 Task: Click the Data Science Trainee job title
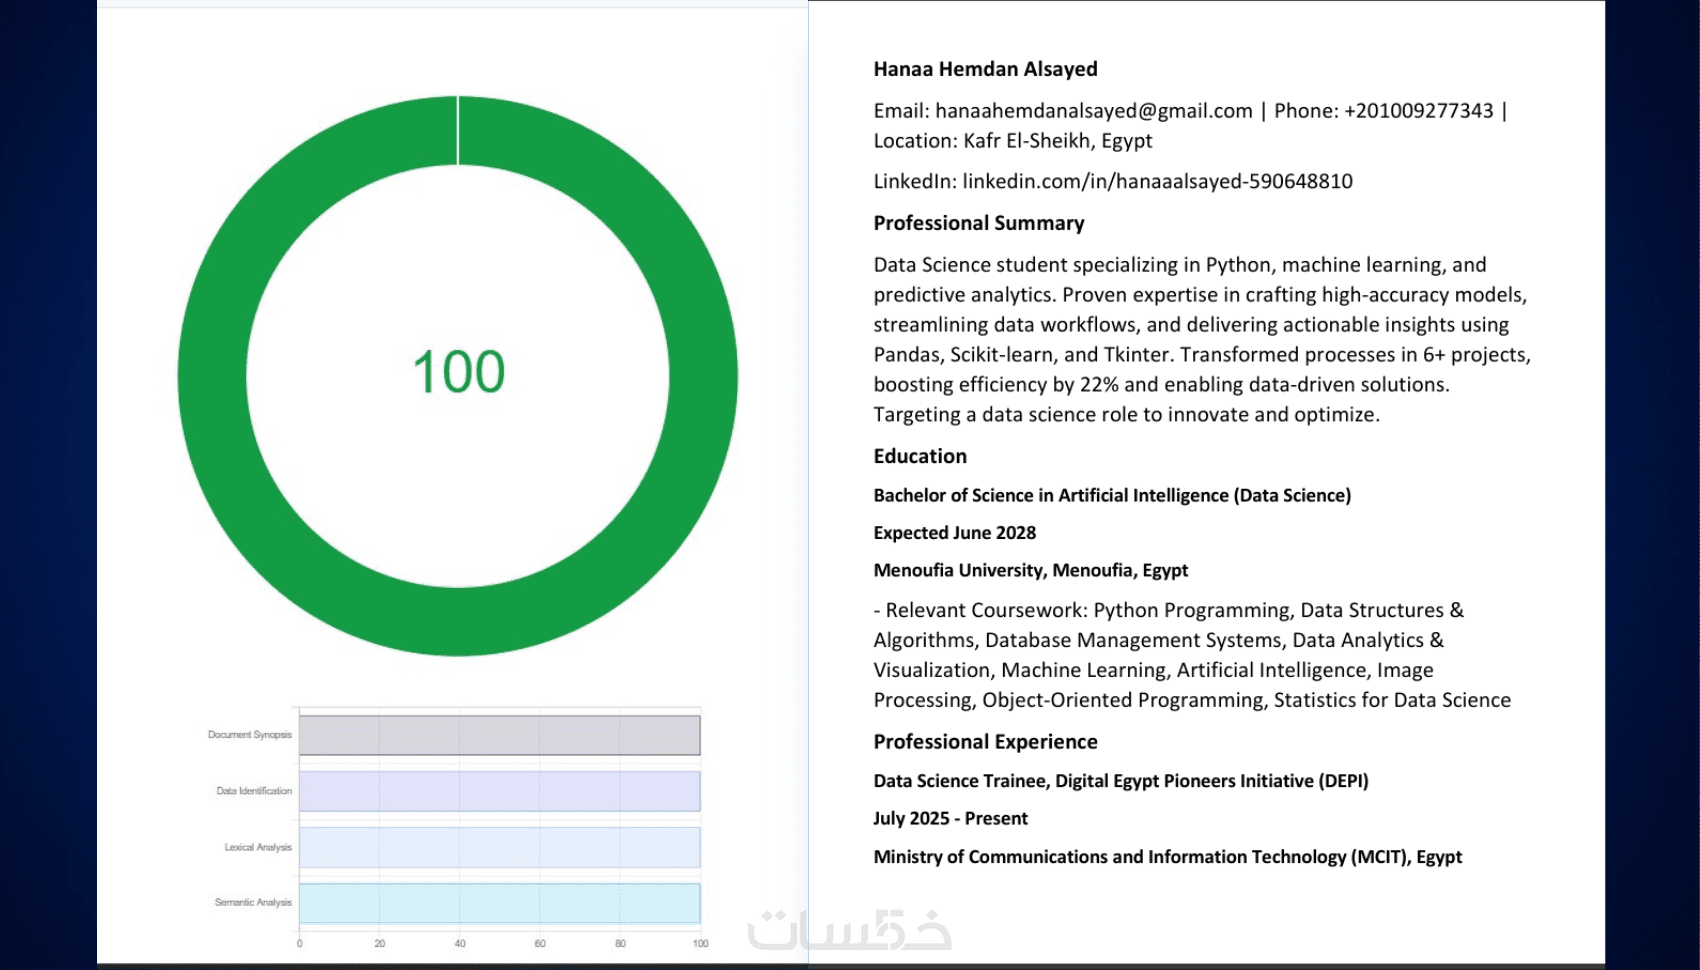[x=1120, y=781]
